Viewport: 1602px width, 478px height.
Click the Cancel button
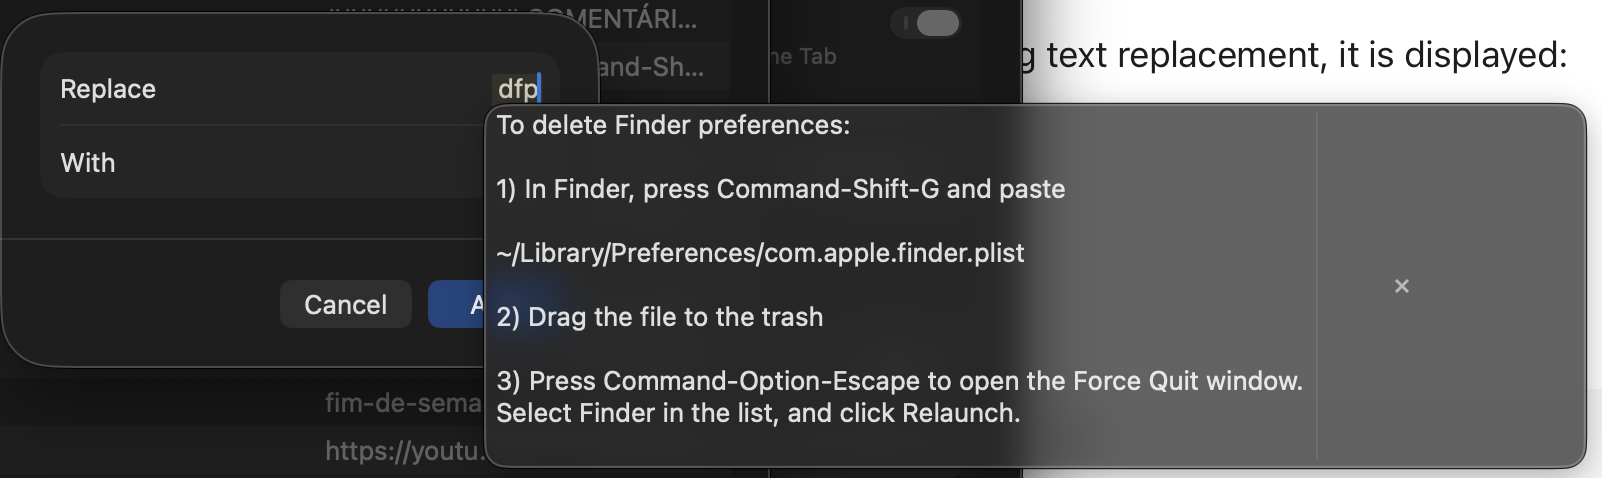pos(345,304)
